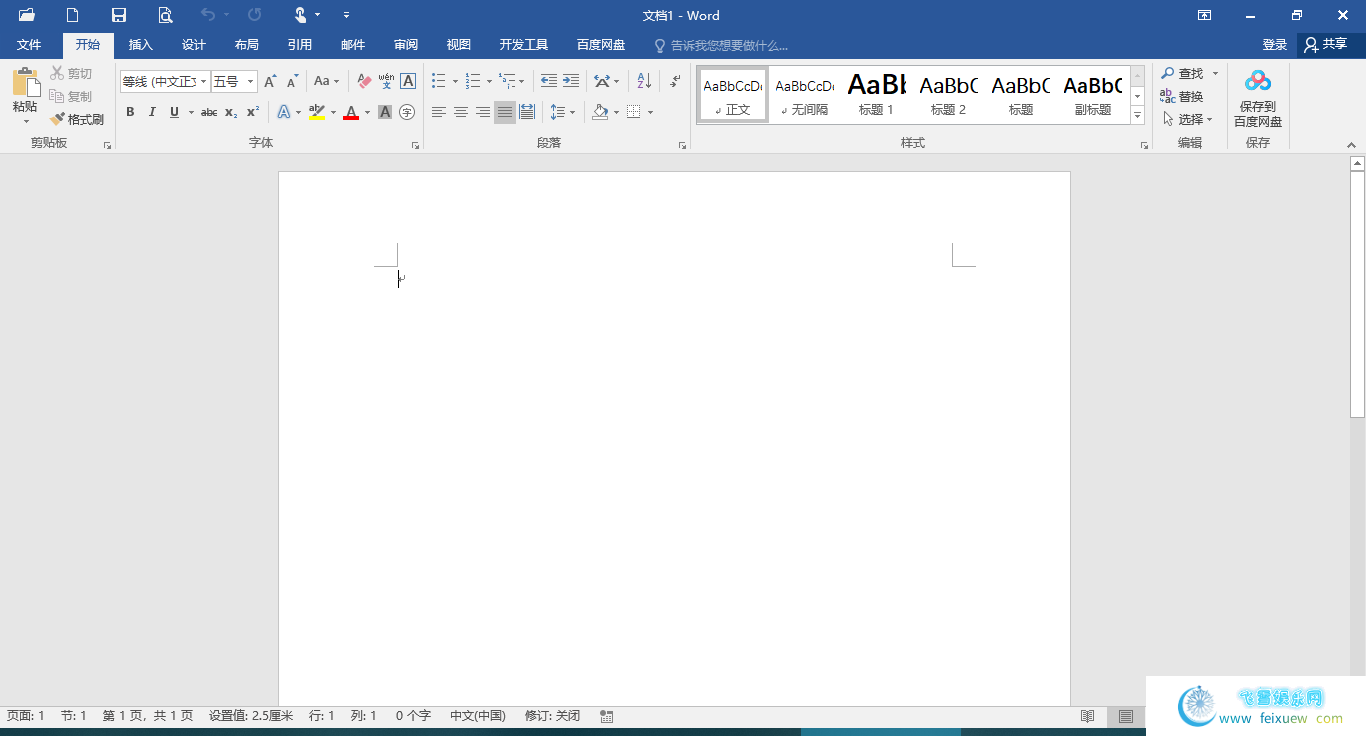Click the enclosed character (字) icon
1366x736 pixels.
click(x=407, y=112)
